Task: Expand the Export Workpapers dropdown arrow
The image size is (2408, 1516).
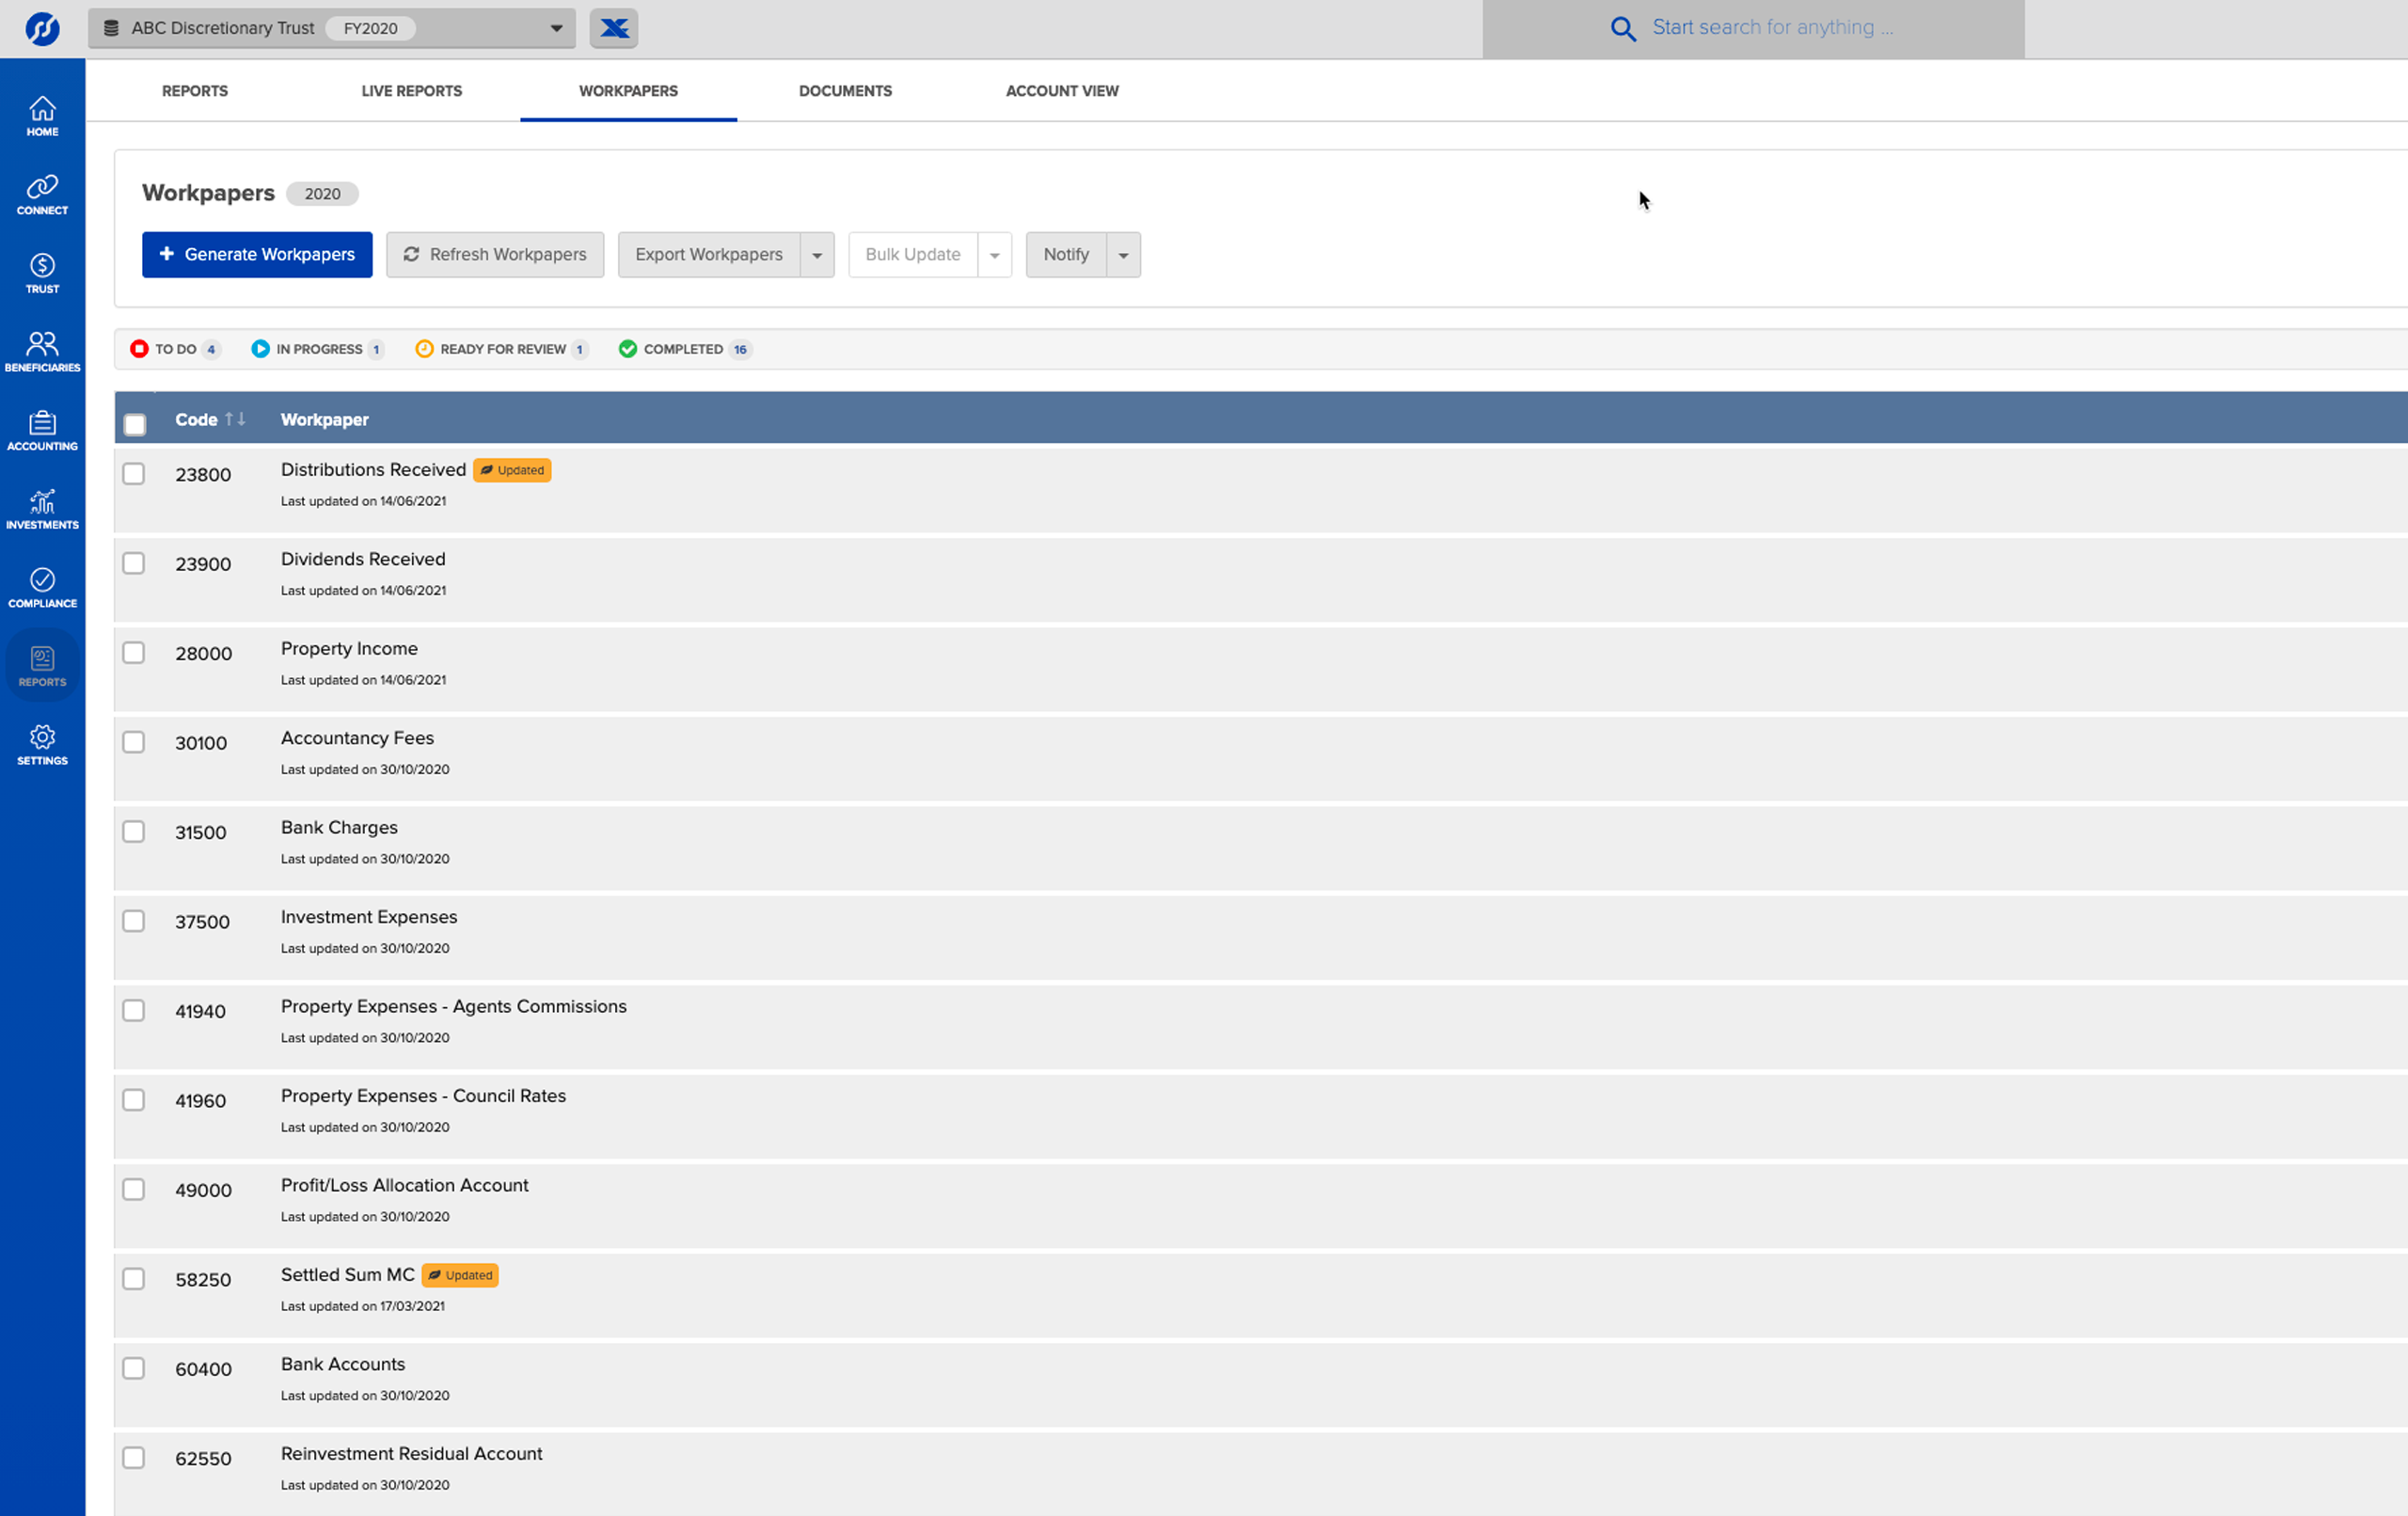Action: pyautogui.click(x=817, y=255)
